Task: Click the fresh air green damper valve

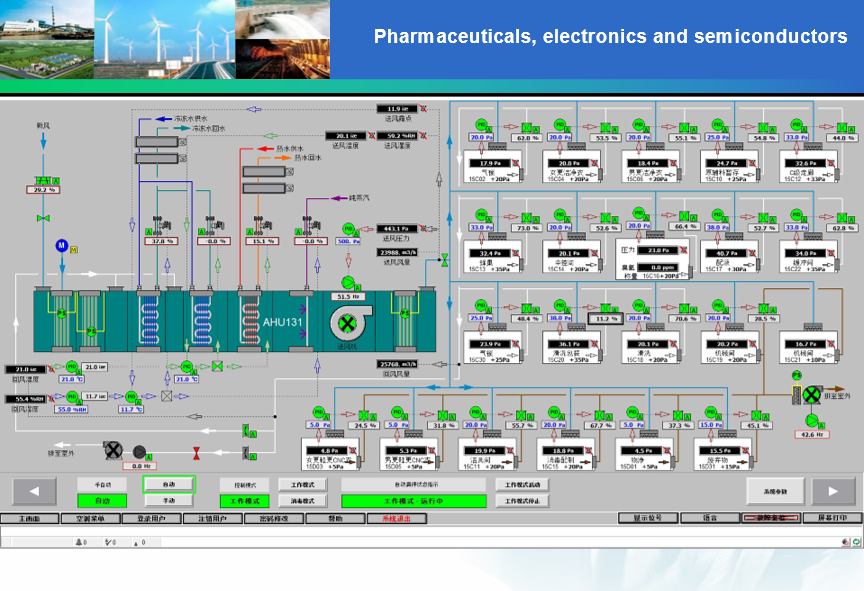Action: (43, 217)
